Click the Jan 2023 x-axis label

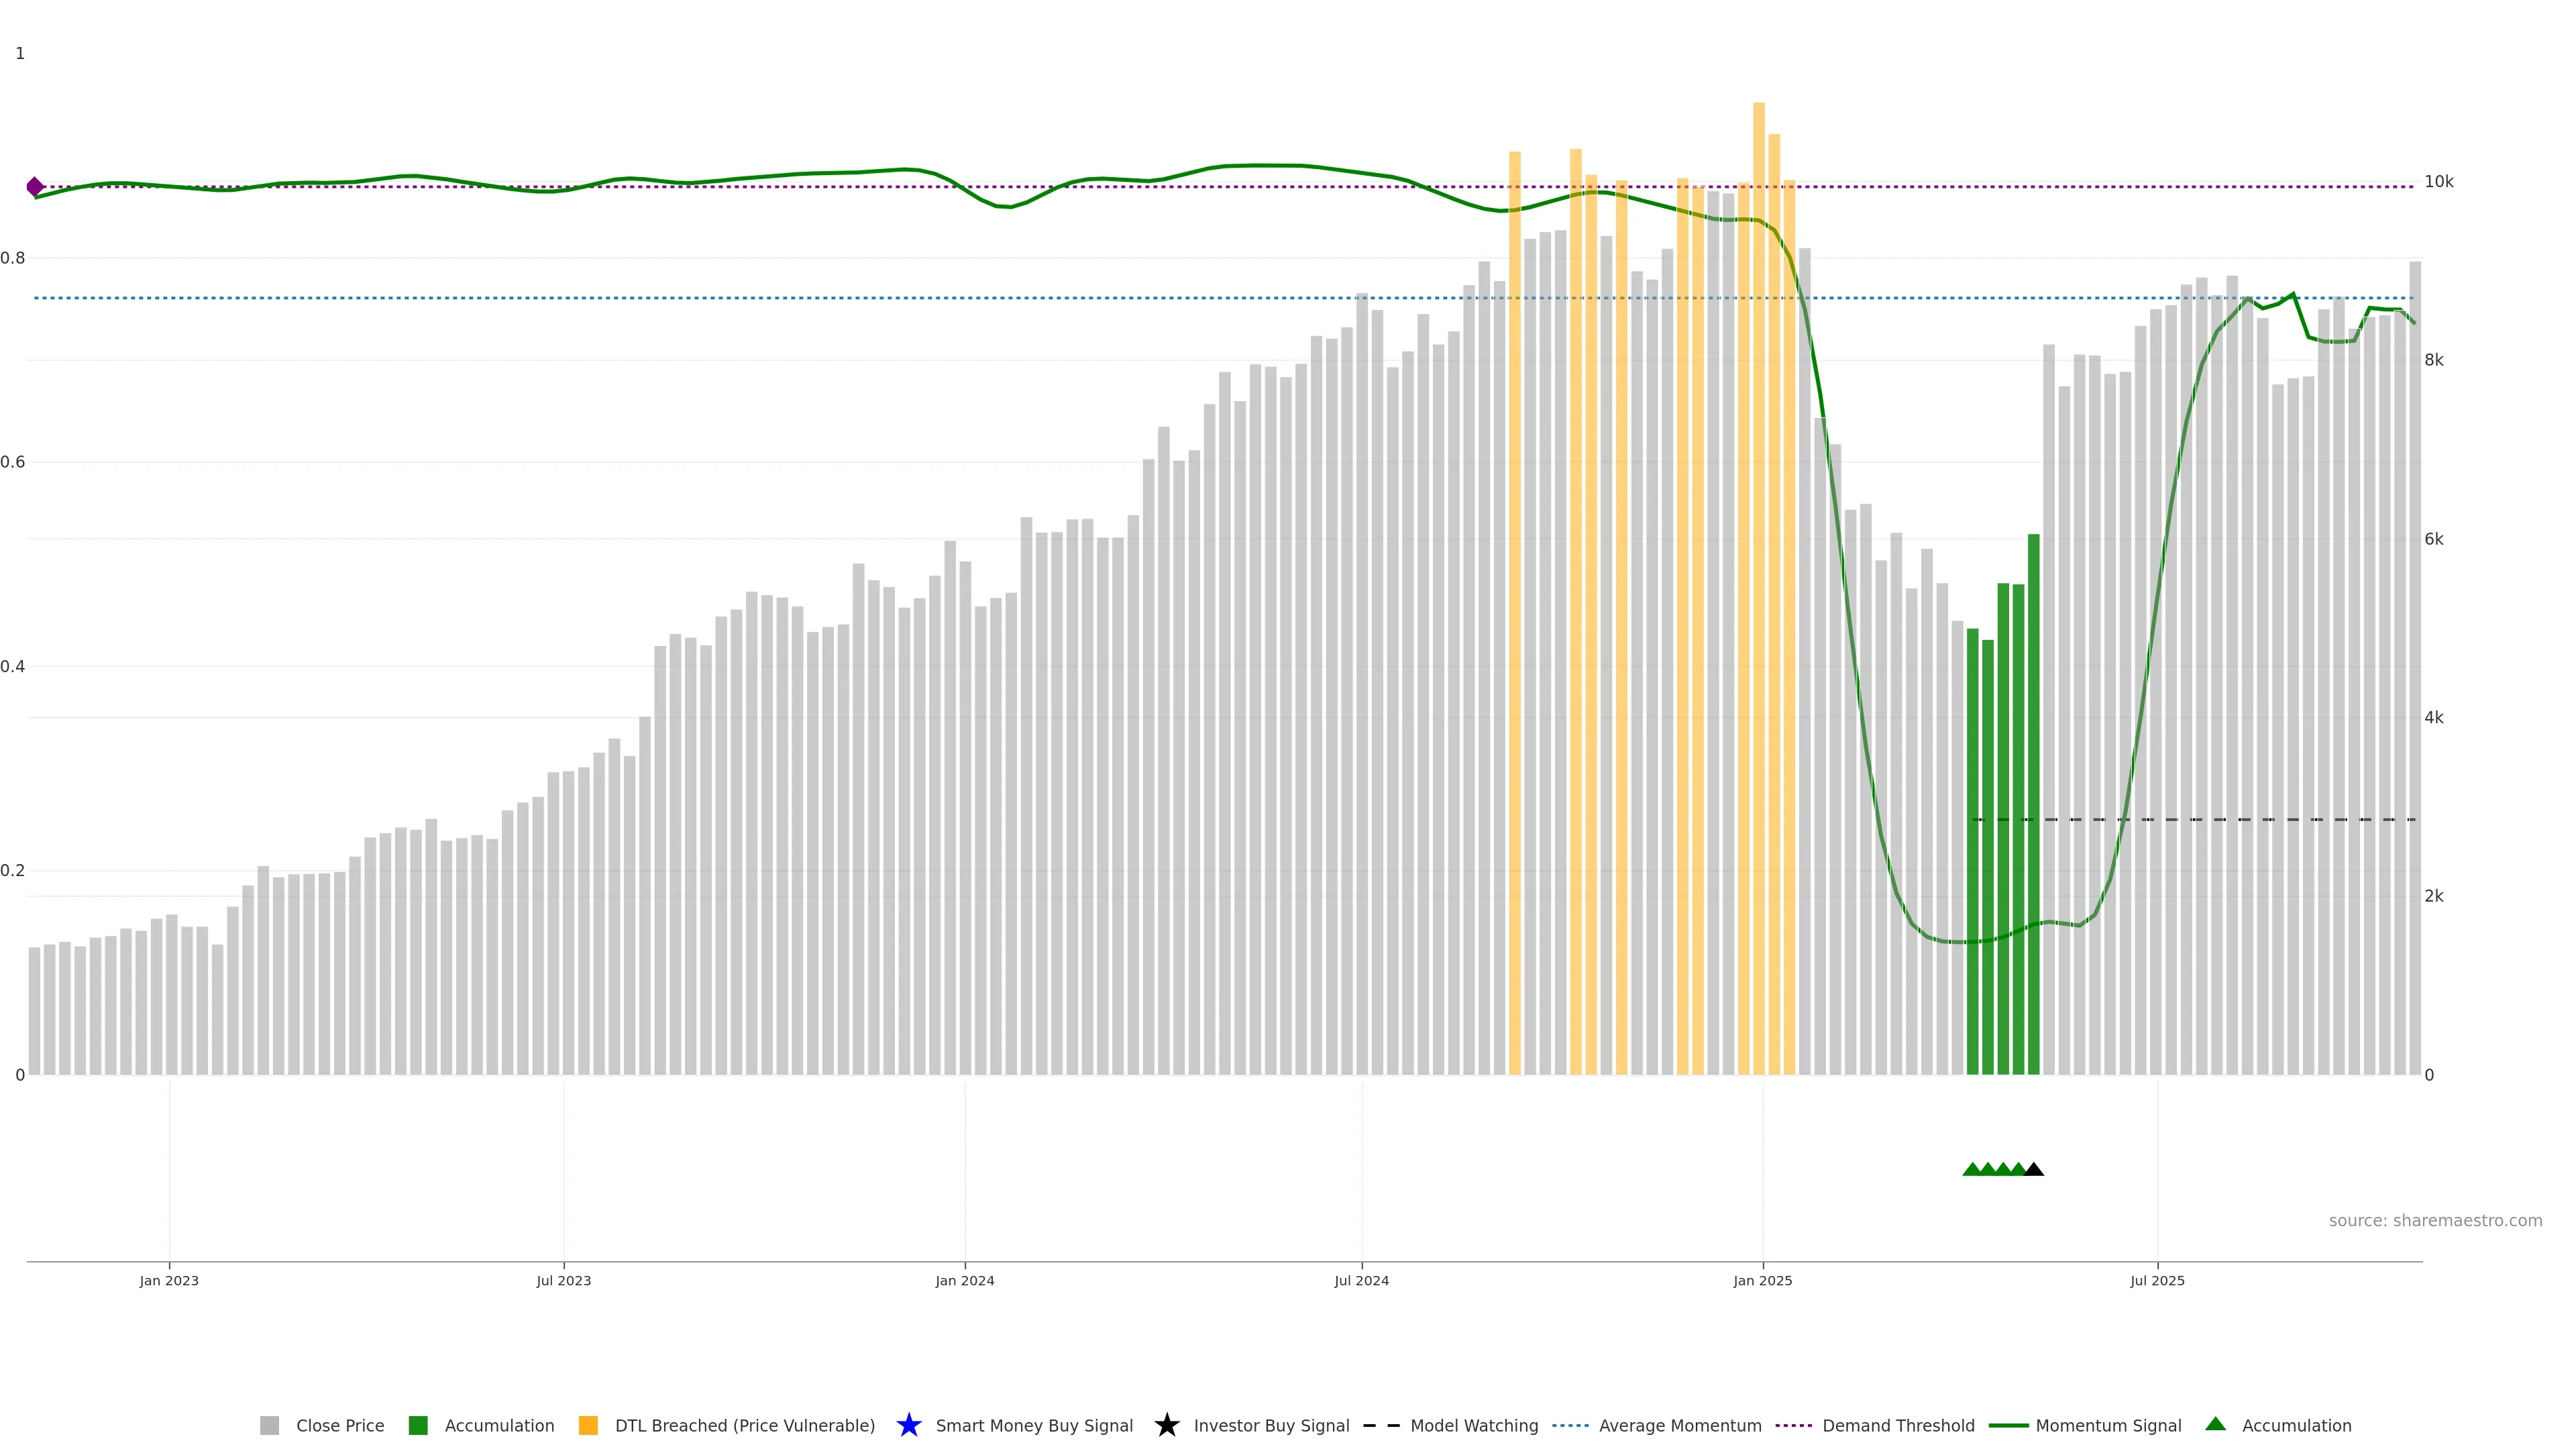point(169,1280)
